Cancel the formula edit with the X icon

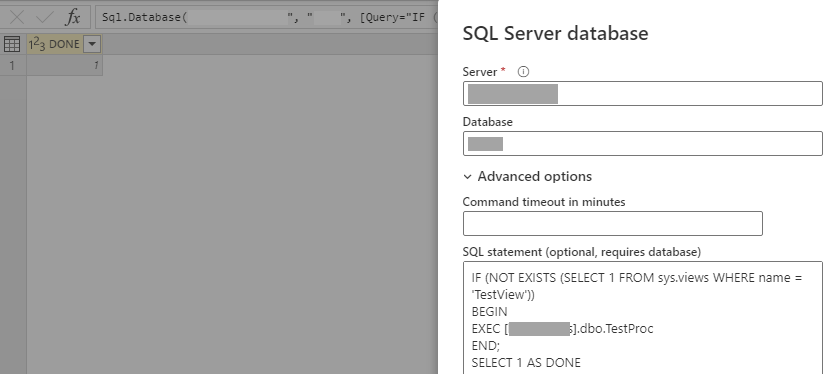click(17, 17)
